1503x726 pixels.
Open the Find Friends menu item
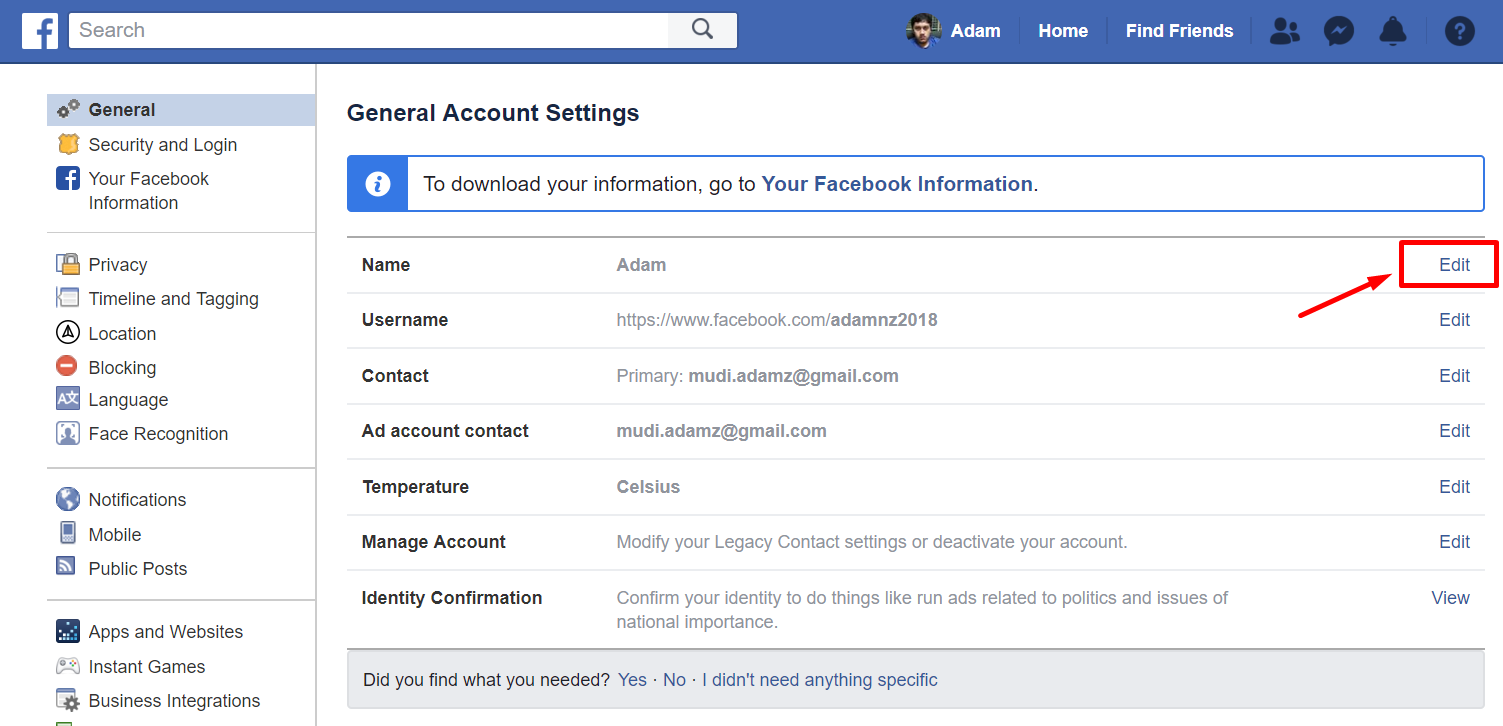[x=1179, y=30]
